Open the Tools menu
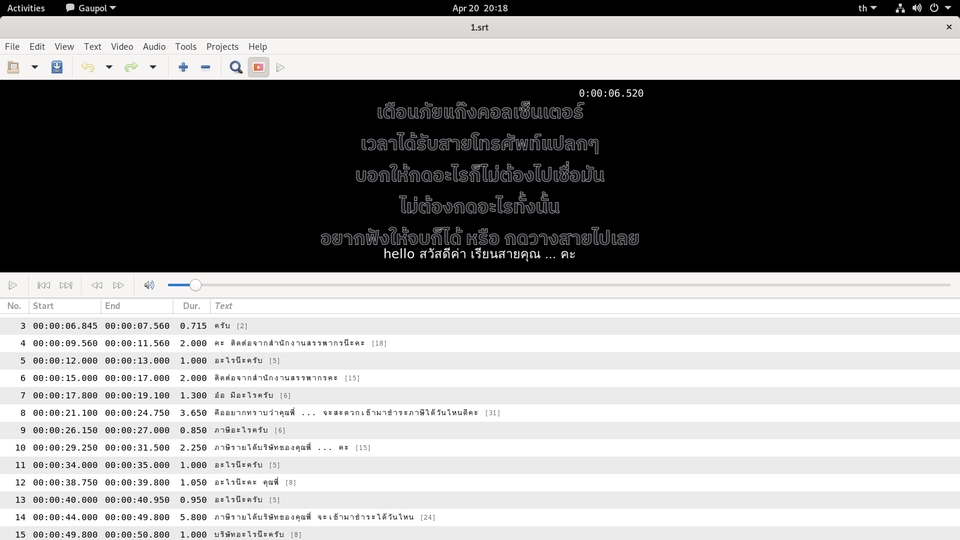This screenshot has width=960, height=540. pos(186,47)
